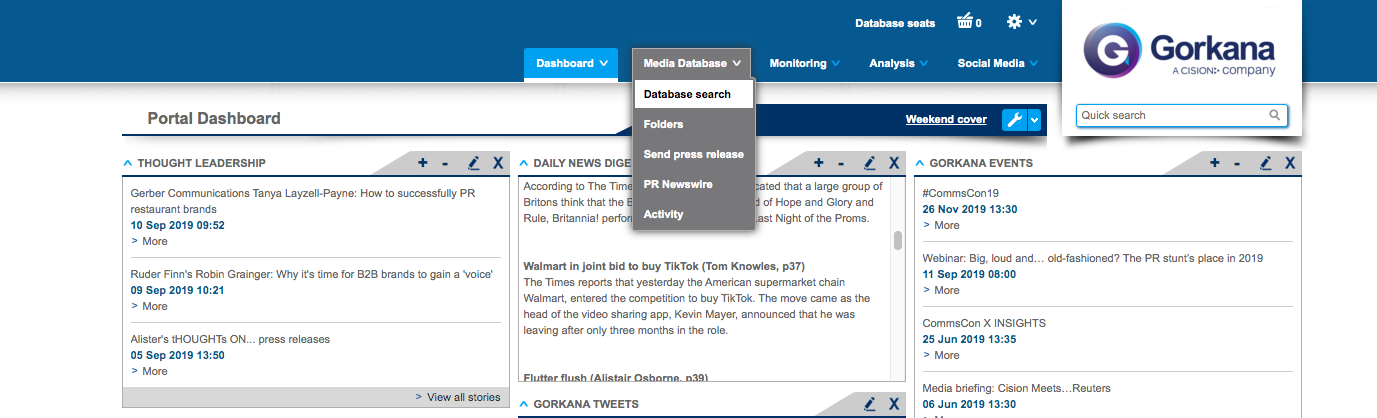Image resolution: width=1377 pixels, height=418 pixels.
Task: Collapse Gorkana Events with its caret
Action: tap(920, 163)
